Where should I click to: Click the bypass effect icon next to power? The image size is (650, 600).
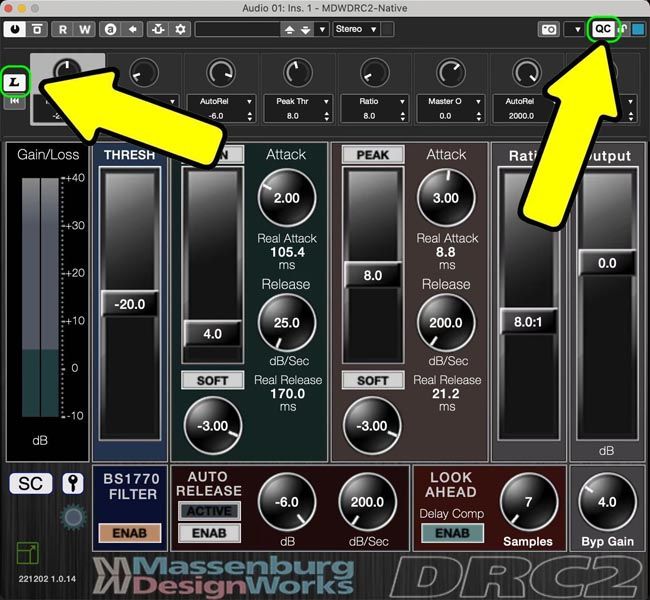tap(37, 29)
